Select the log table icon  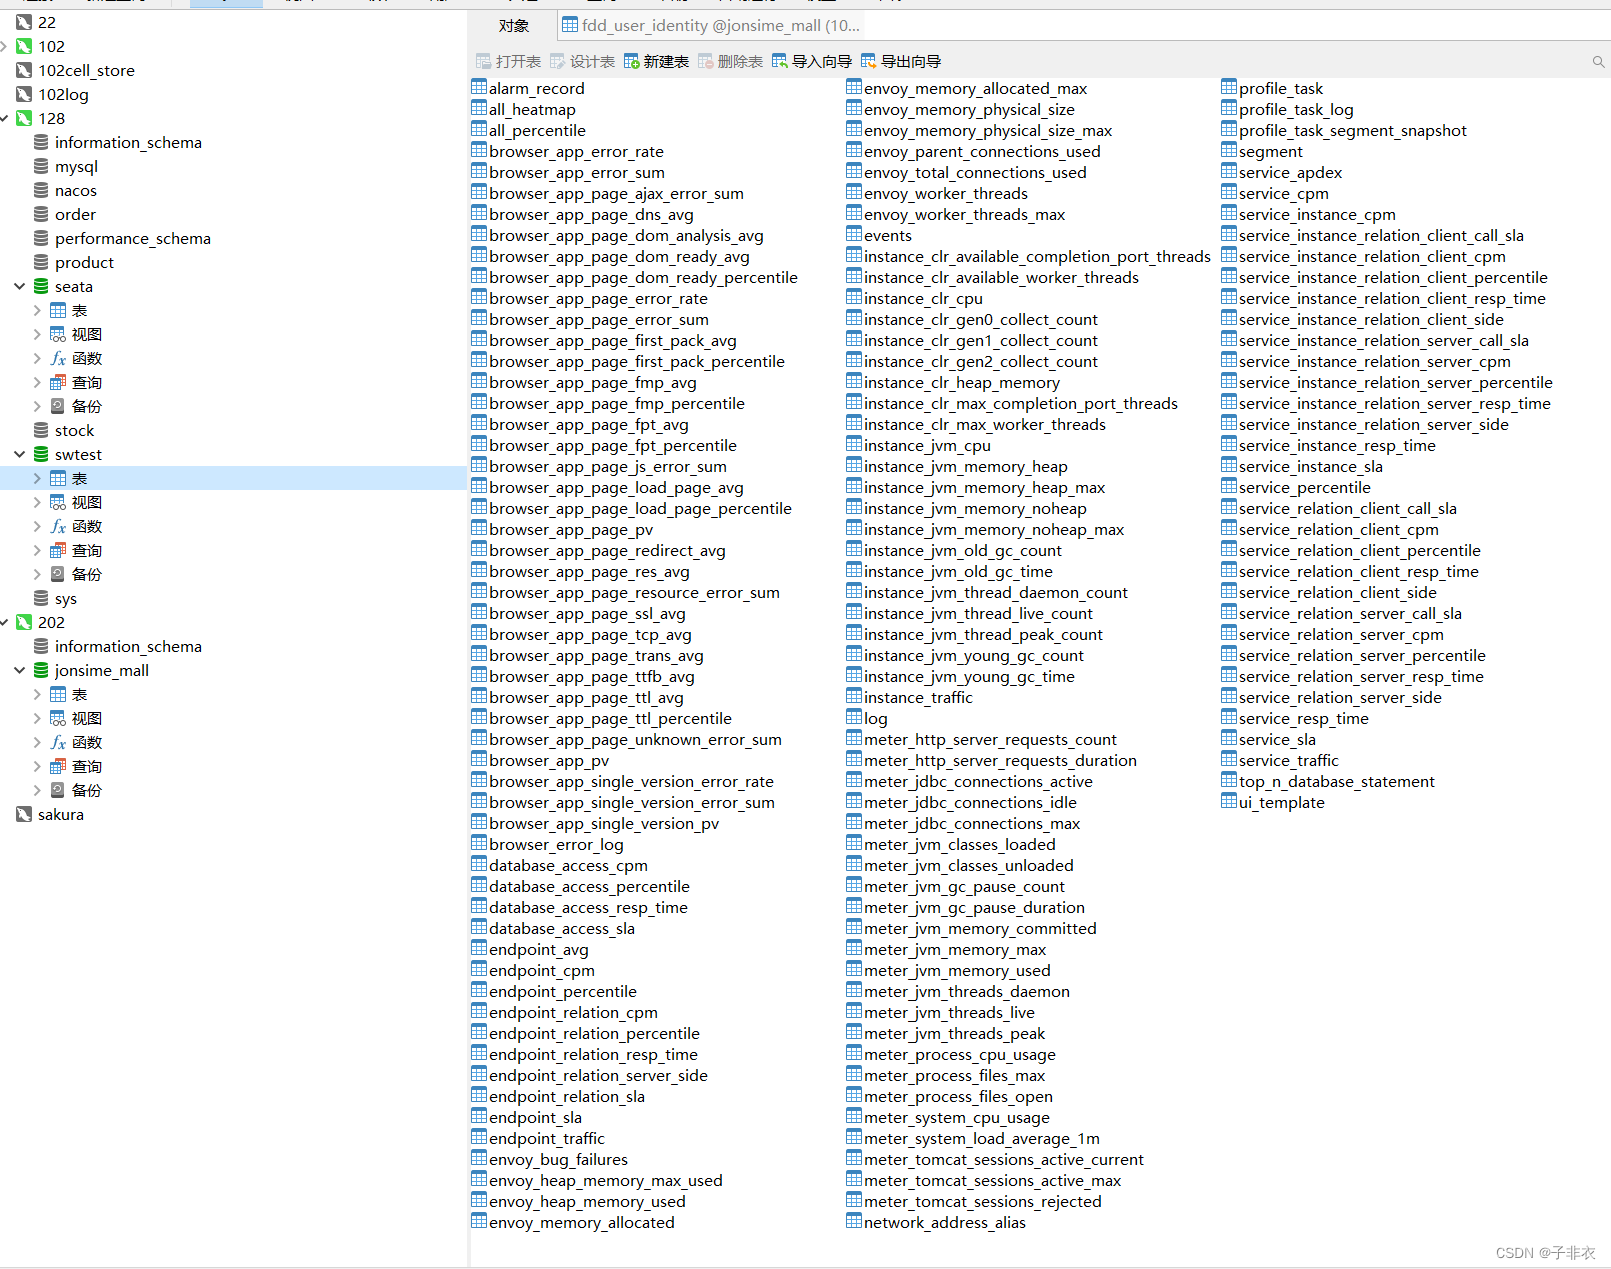(854, 717)
